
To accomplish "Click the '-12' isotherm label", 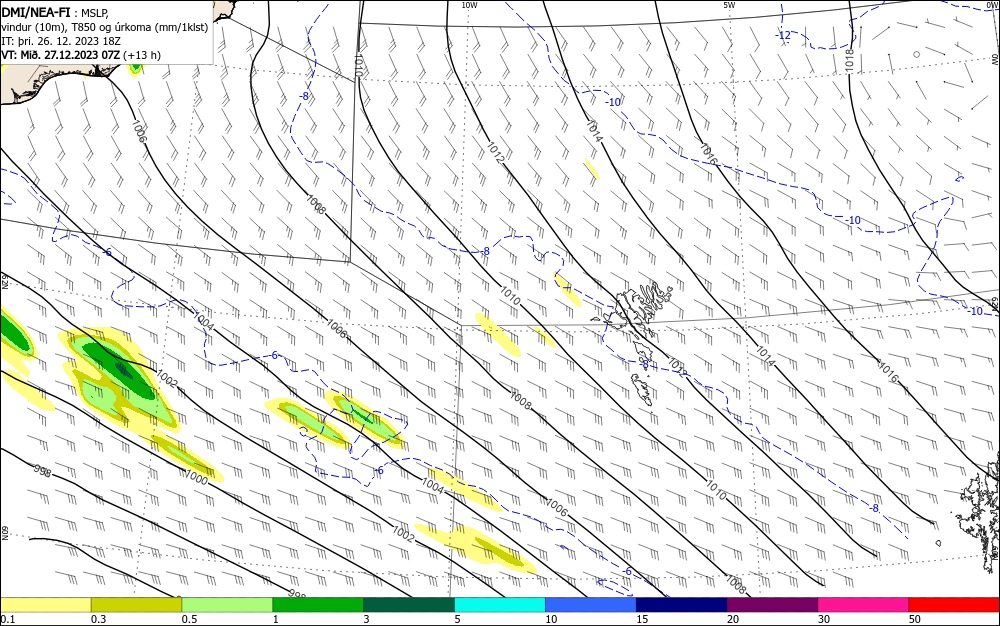I will 784,36.
